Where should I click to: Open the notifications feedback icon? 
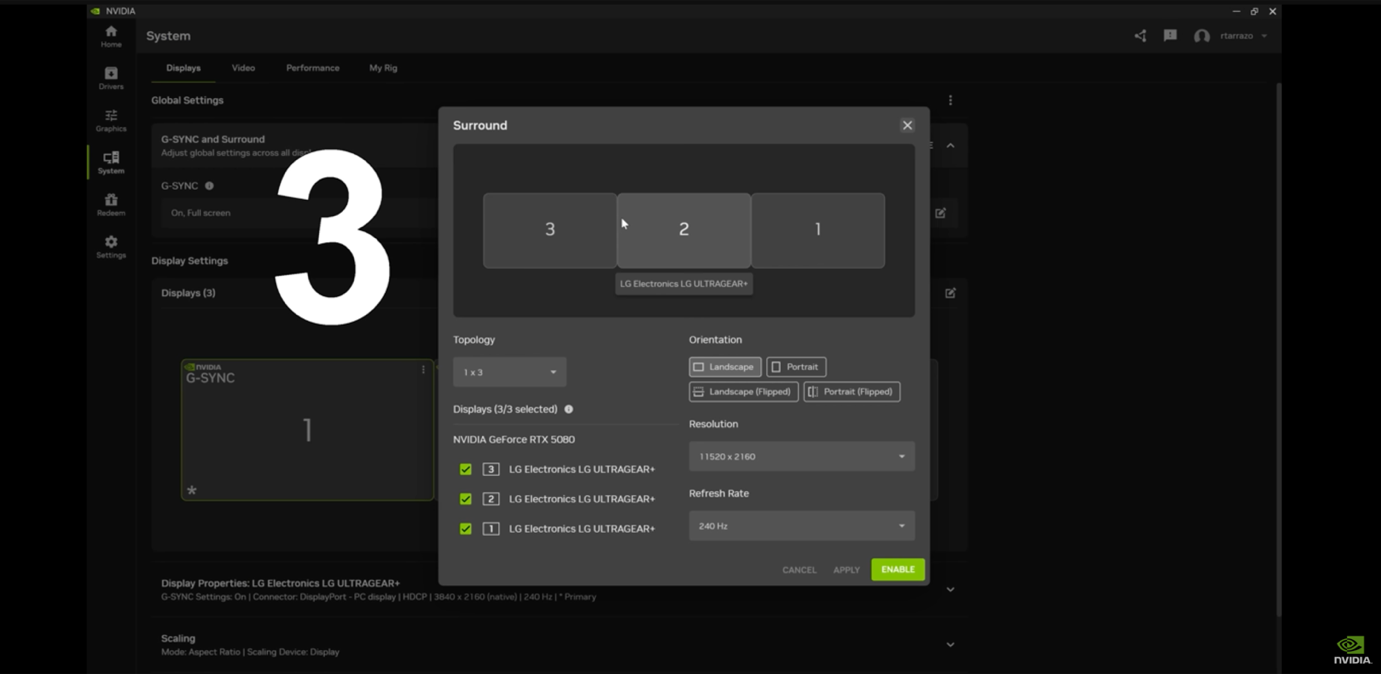pos(1170,36)
